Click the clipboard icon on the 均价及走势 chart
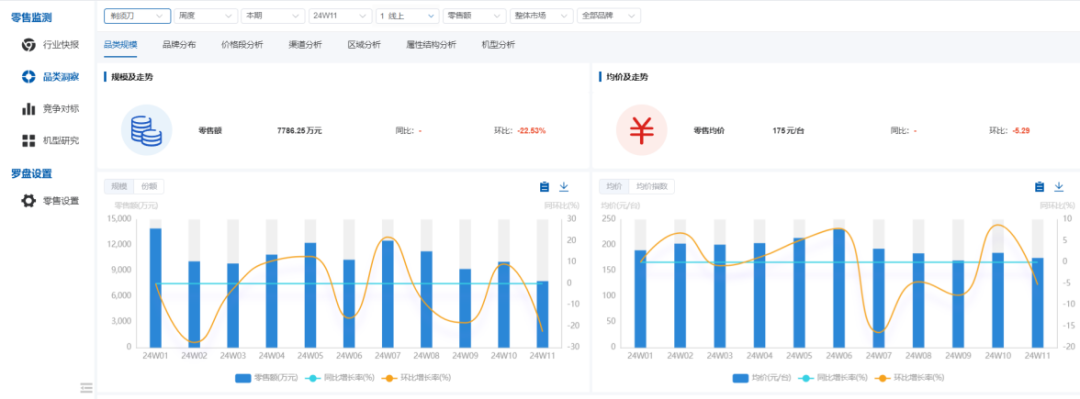Viewport: 1080px width, 399px height. click(1040, 186)
